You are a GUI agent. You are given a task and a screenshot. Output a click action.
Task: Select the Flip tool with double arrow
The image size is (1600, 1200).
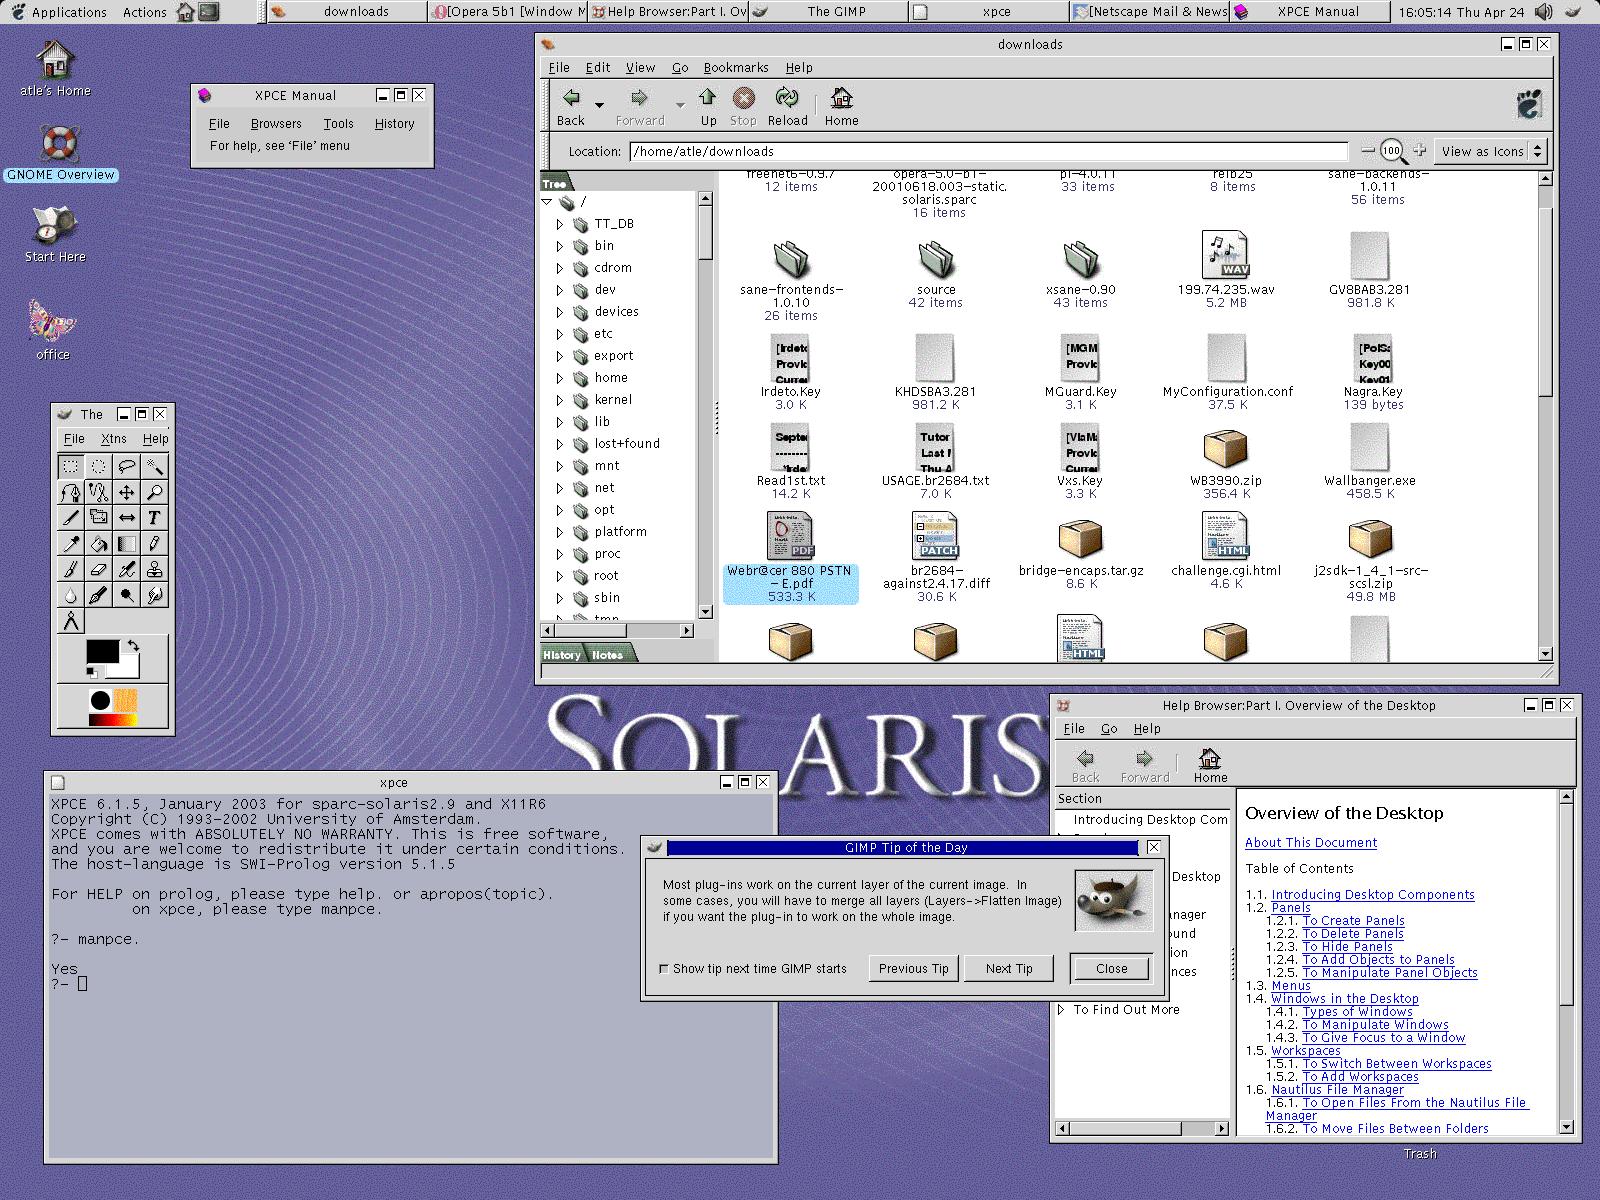[x=126, y=518]
